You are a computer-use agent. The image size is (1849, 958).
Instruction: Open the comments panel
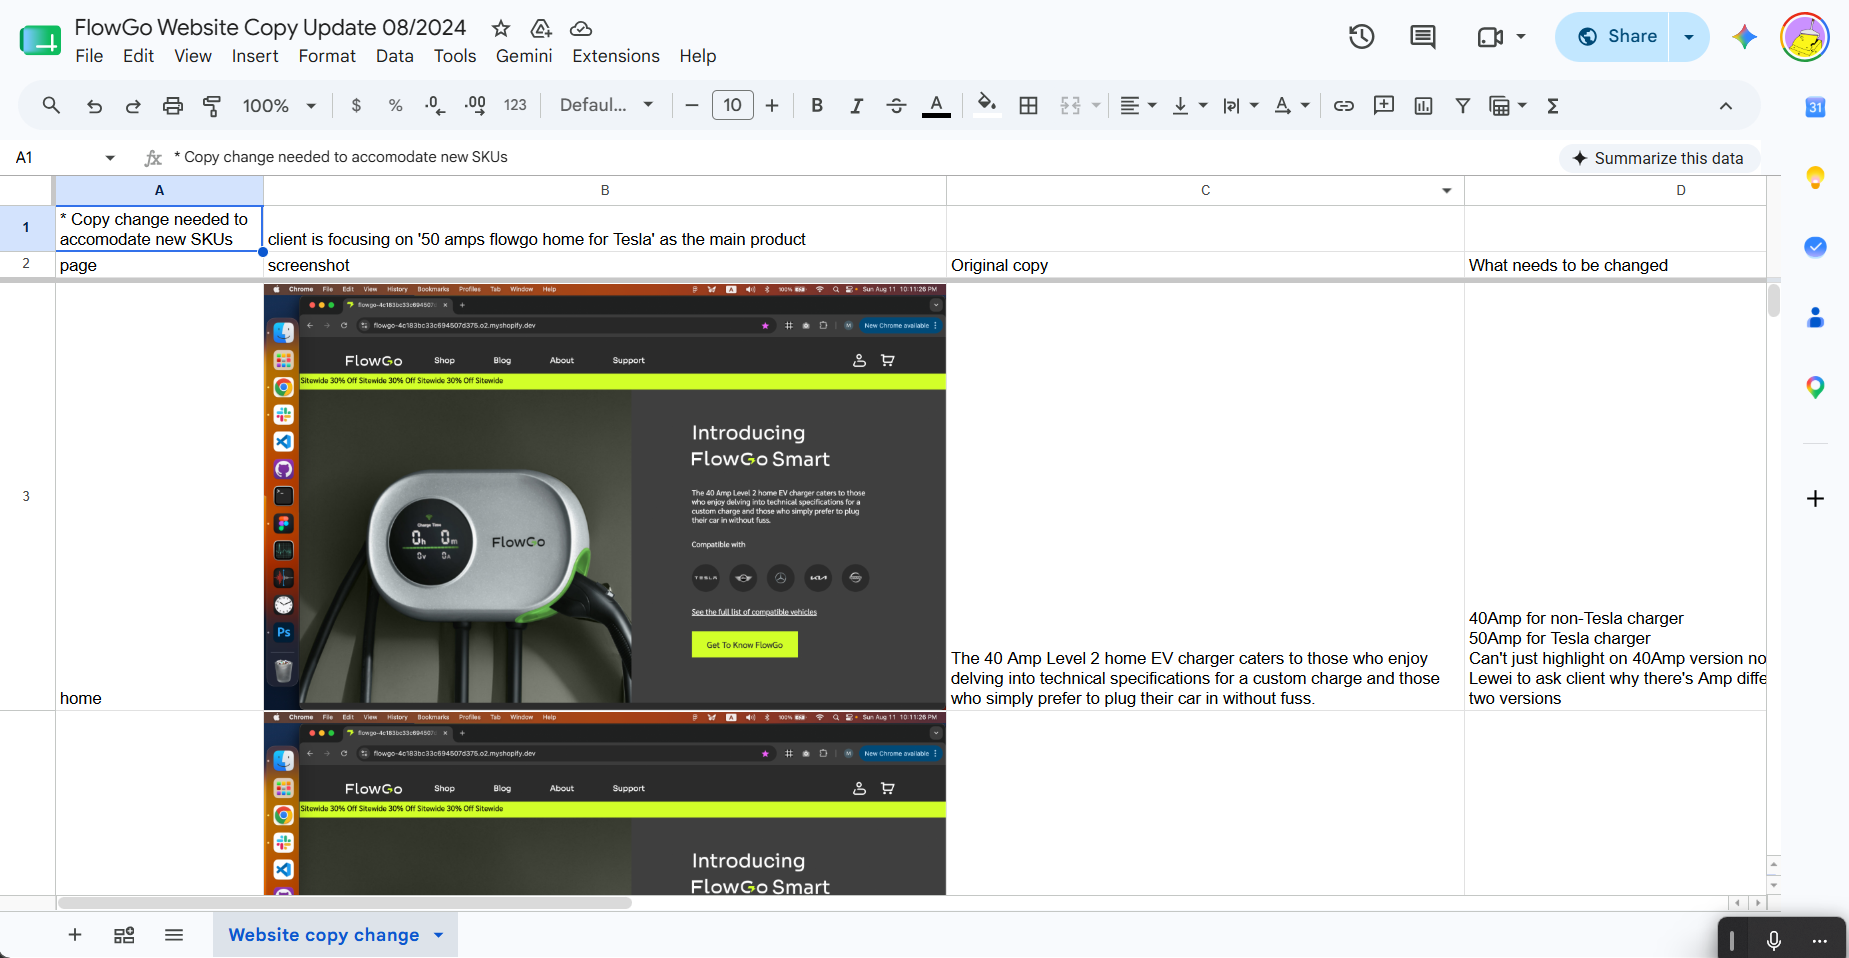(x=1422, y=37)
